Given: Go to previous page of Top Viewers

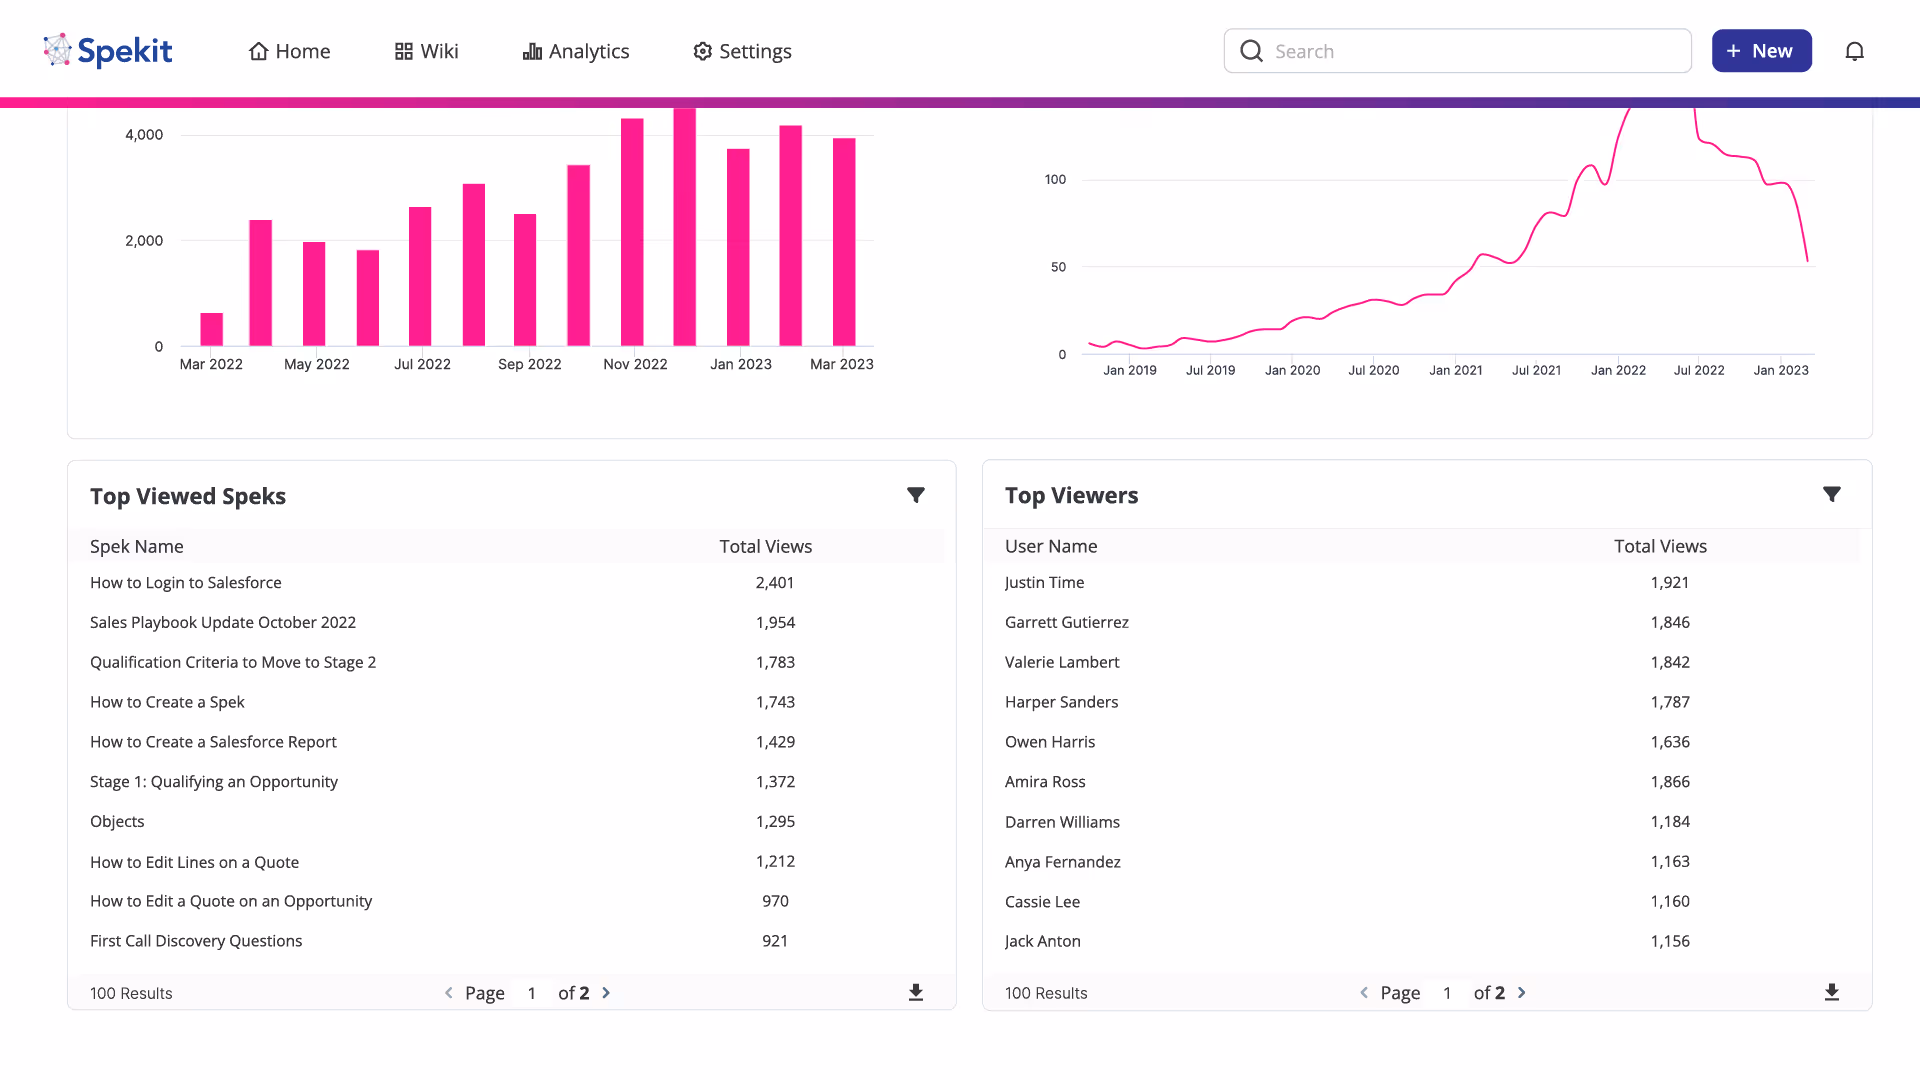Looking at the screenshot, I should coord(1364,993).
